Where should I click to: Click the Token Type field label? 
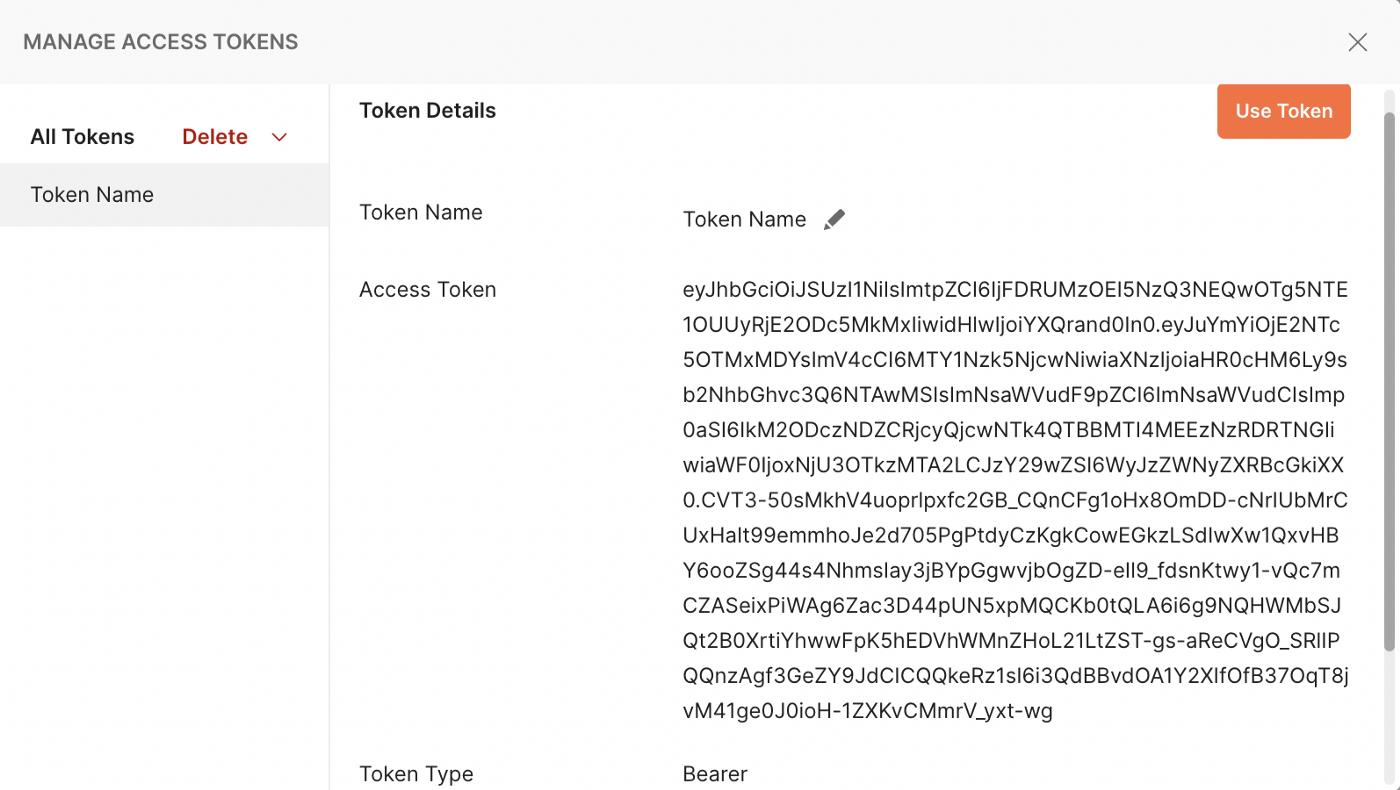pos(416,774)
